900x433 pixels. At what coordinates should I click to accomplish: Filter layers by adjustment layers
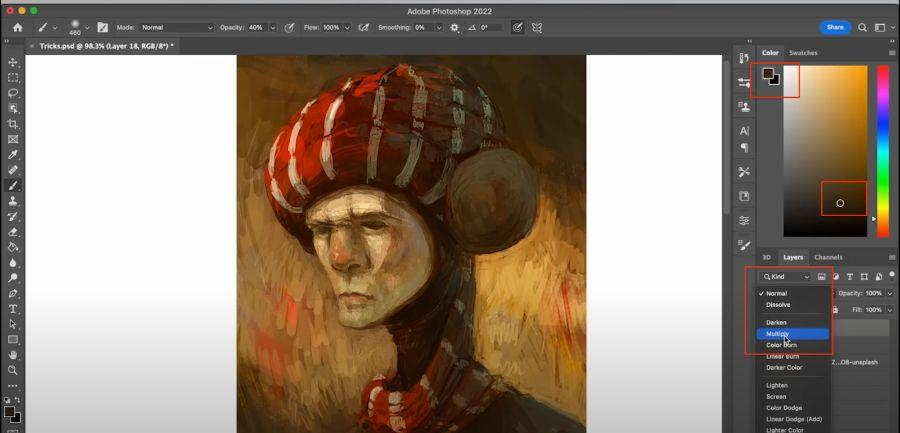tap(836, 277)
